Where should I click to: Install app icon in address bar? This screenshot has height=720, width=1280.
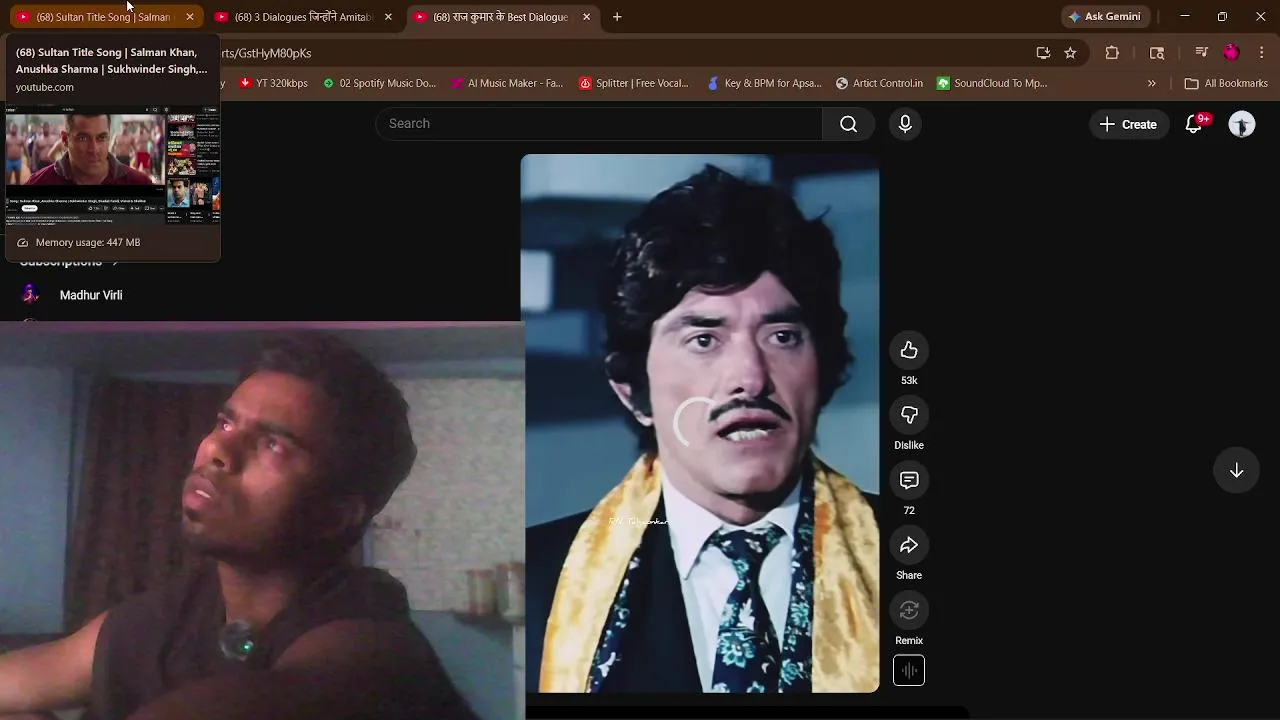[x=1043, y=53]
